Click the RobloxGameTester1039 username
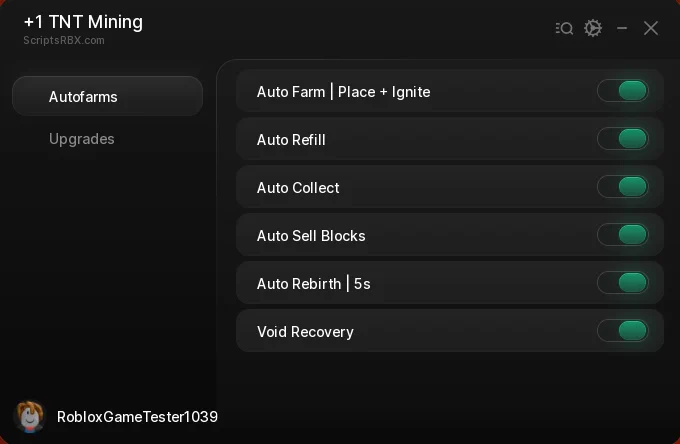The image size is (680, 444). coord(137,417)
